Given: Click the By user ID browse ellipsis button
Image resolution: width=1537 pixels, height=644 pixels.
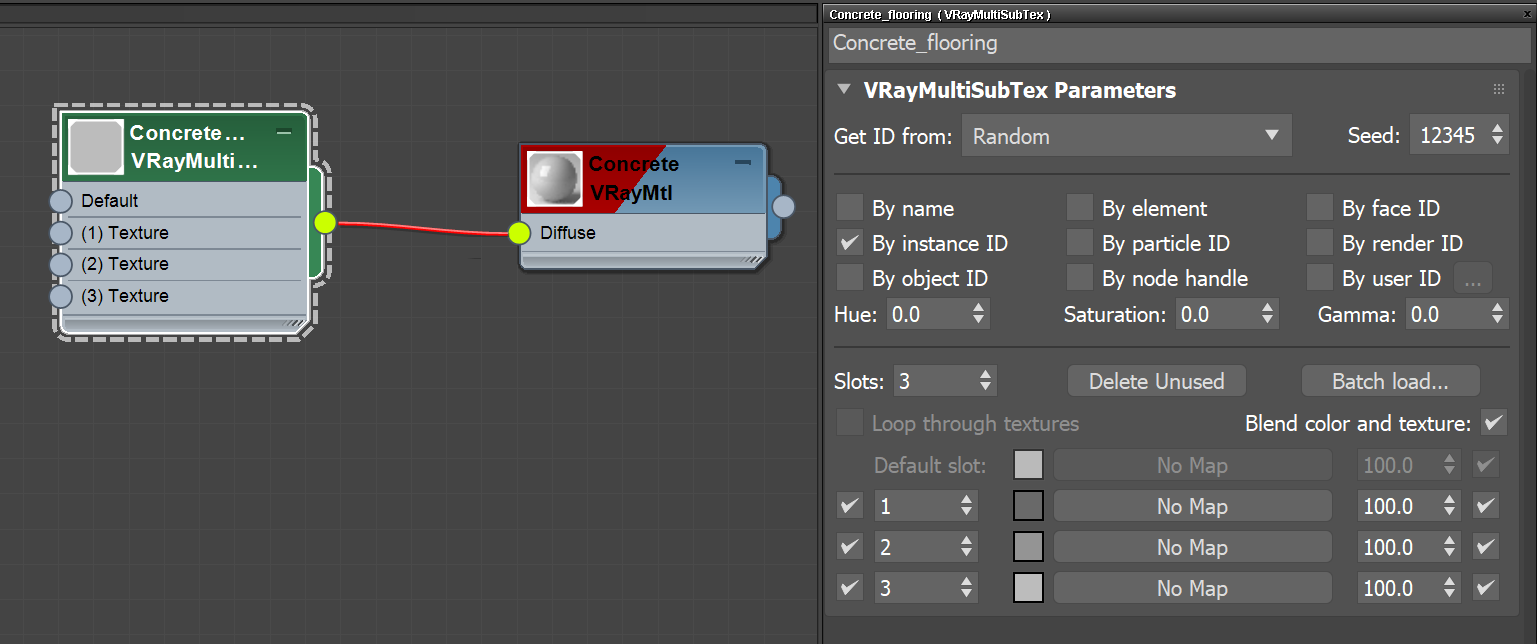Looking at the screenshot, I should coord(1472,278).
